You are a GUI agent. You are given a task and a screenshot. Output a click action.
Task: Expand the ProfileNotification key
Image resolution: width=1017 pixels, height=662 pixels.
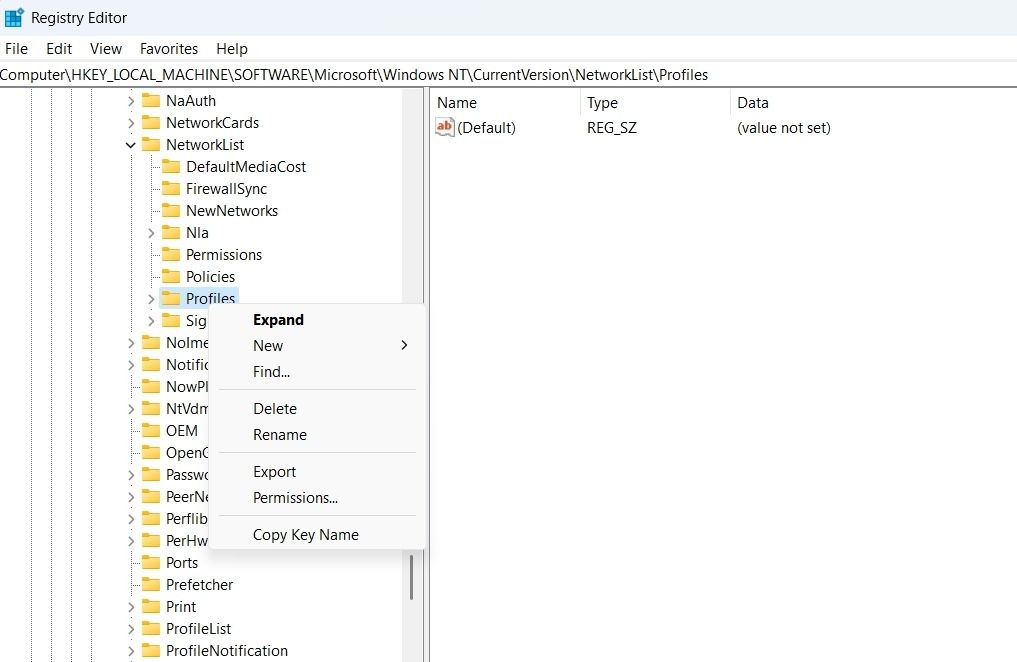[131, 651]
